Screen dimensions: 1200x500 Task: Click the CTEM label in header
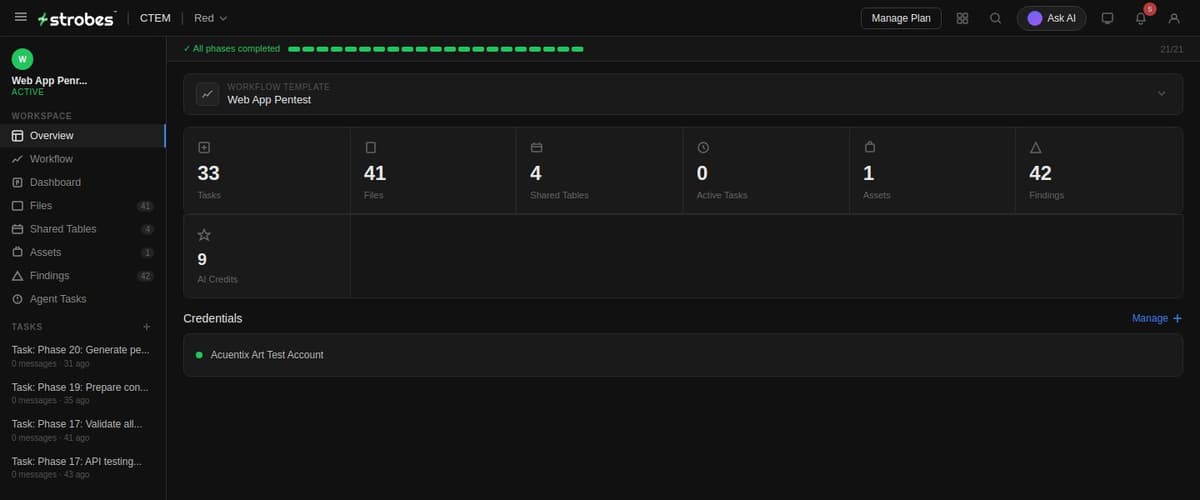coord(155,18)
